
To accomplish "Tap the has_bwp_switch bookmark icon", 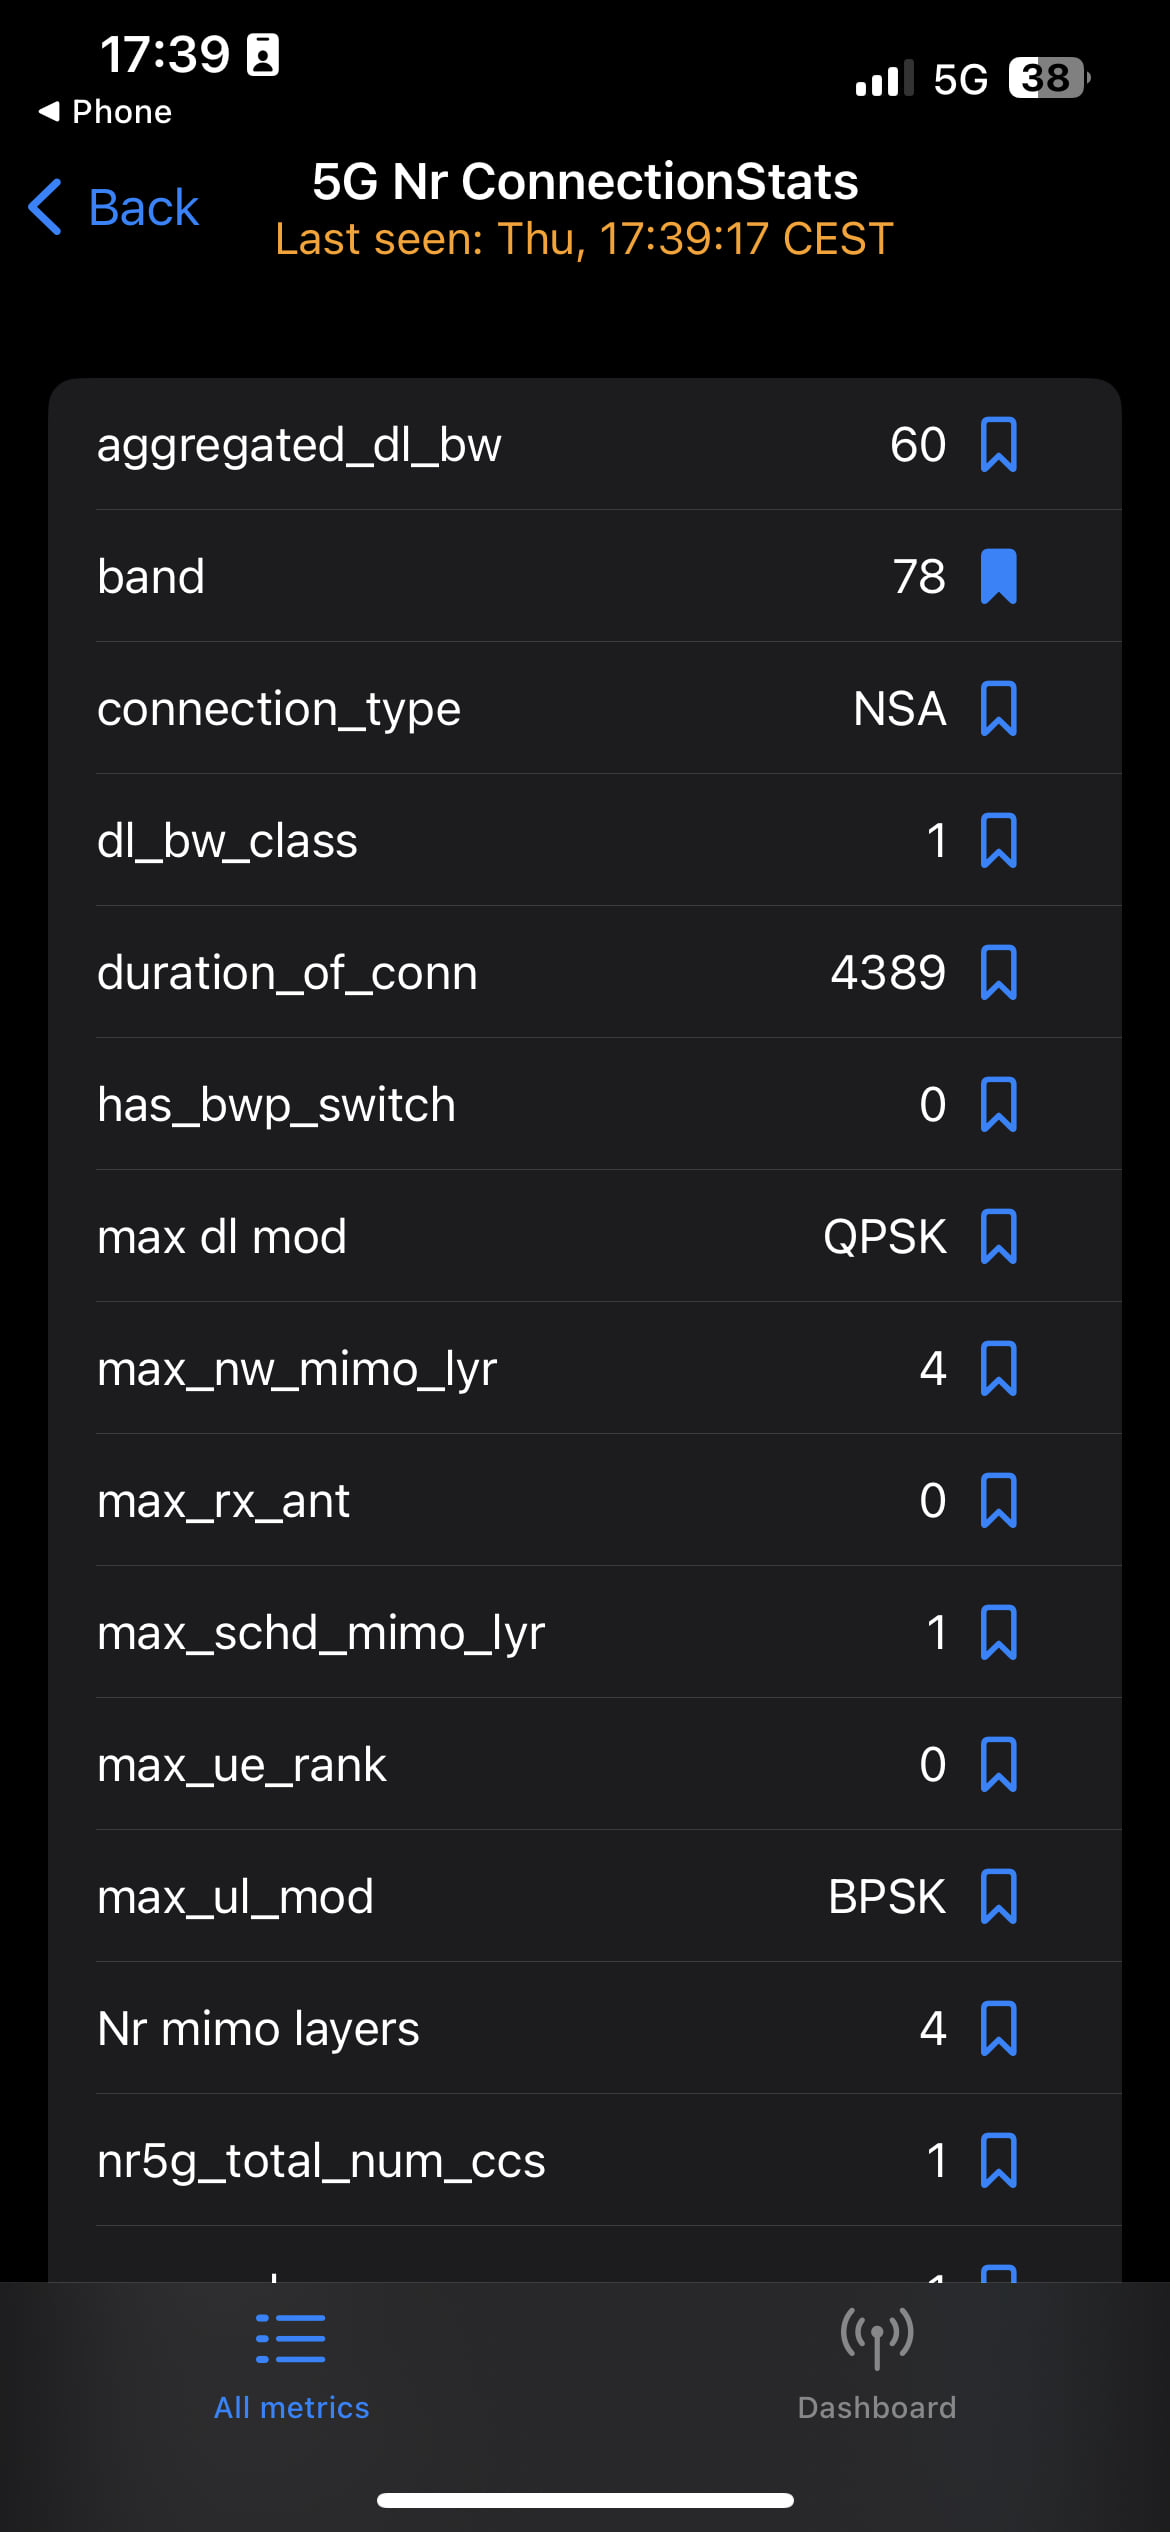I will click(x=998, y=1104).
